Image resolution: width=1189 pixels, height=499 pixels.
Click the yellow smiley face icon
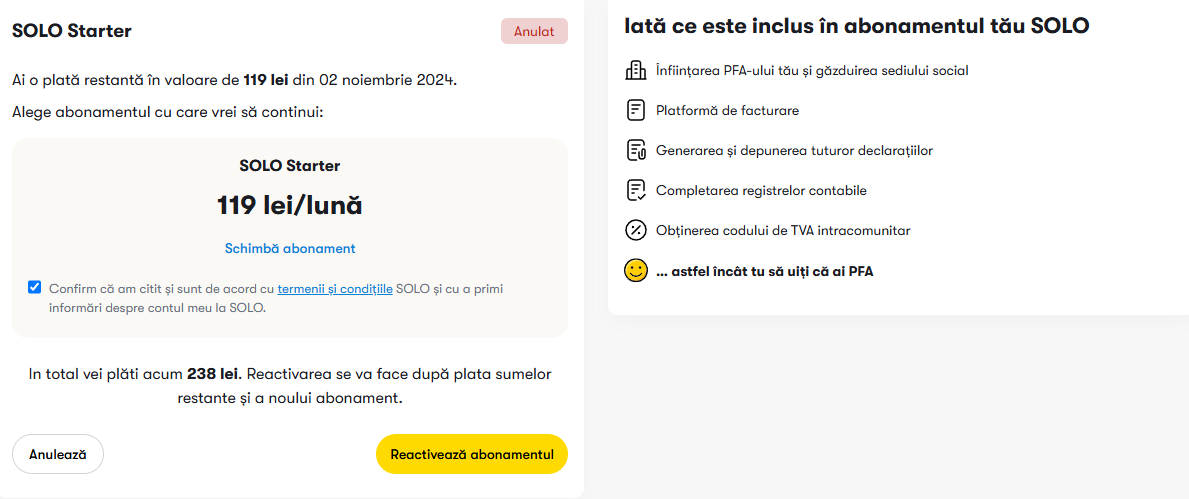point(635,270)
